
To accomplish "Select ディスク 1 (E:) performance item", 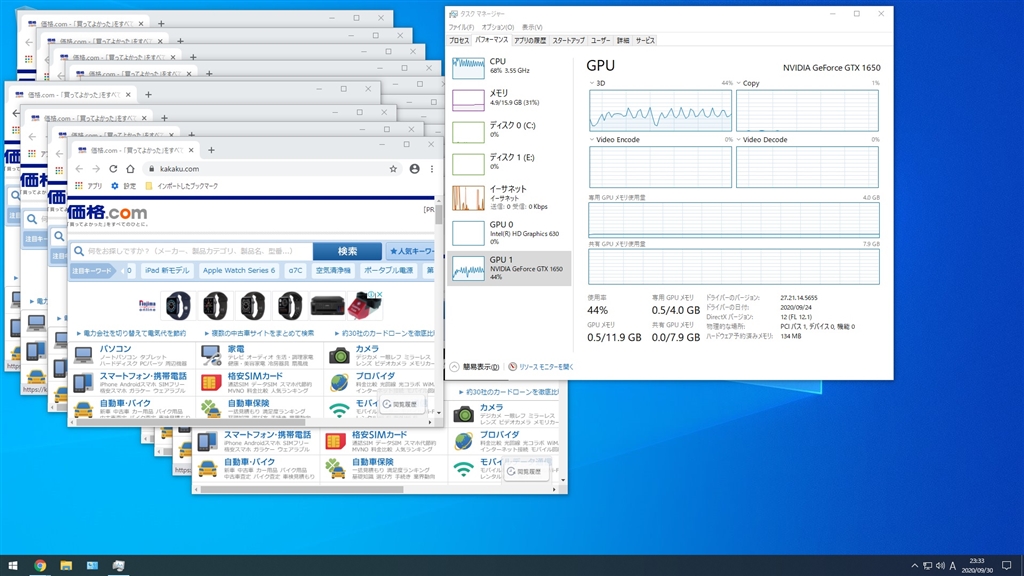I will (x=509, y=162).
